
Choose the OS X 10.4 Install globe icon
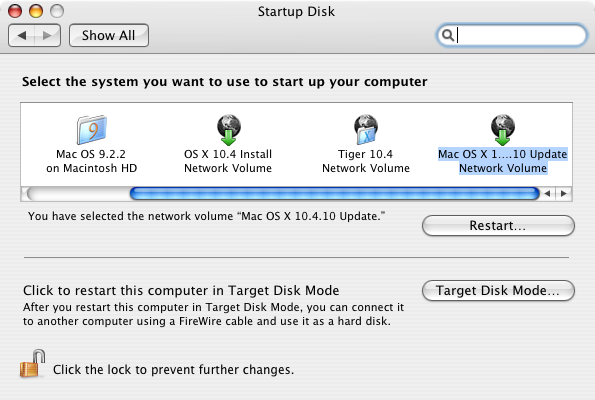coord(229,130)
